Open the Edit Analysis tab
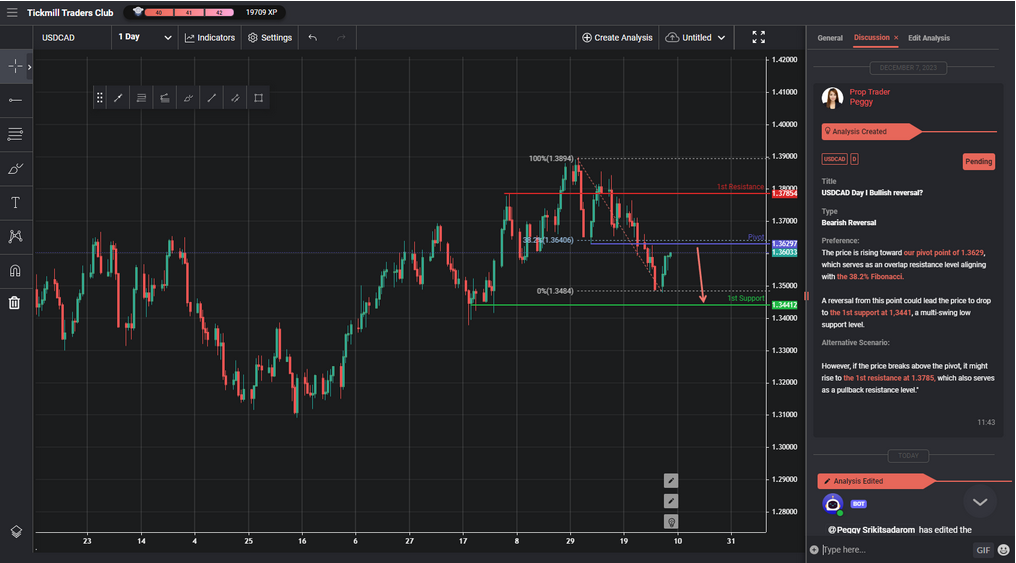 click(x=929, y=38)
